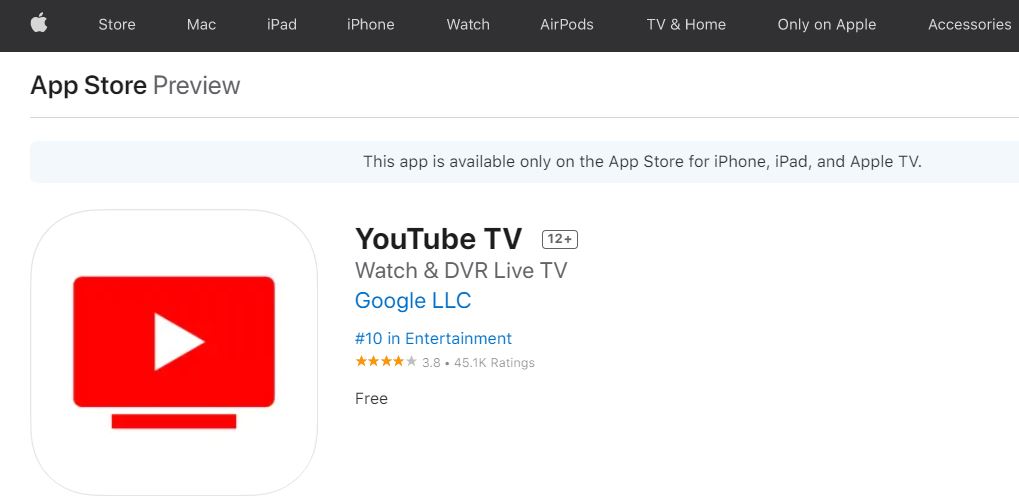Open the Only on Apple section
The width and height of the screenshot is (1019, 502).
[827, 25]
